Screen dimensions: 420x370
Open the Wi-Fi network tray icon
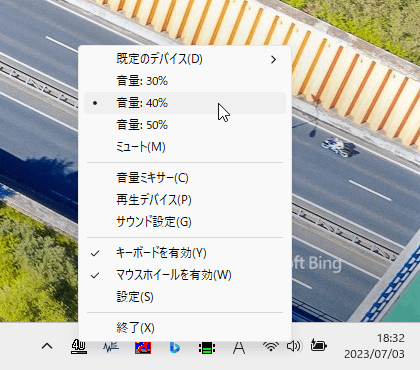coord(271,347)
